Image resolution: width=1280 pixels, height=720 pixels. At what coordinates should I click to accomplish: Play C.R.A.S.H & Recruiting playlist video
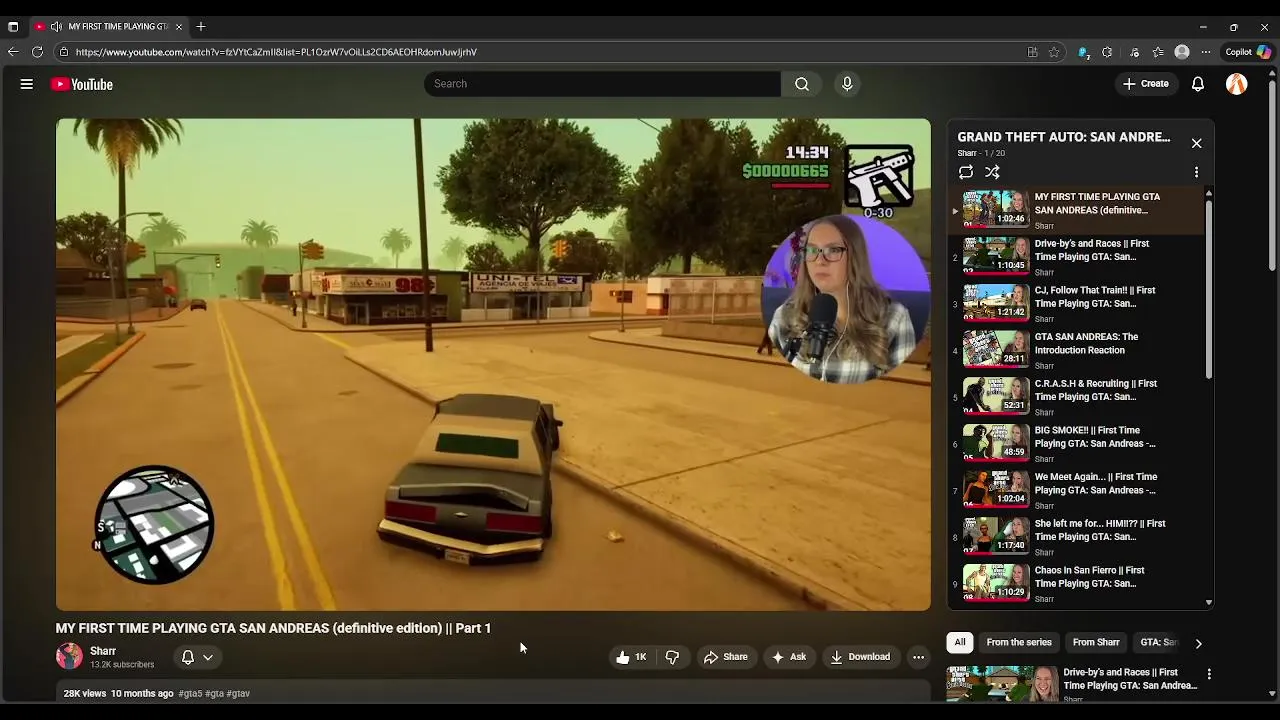[1078, 397]
